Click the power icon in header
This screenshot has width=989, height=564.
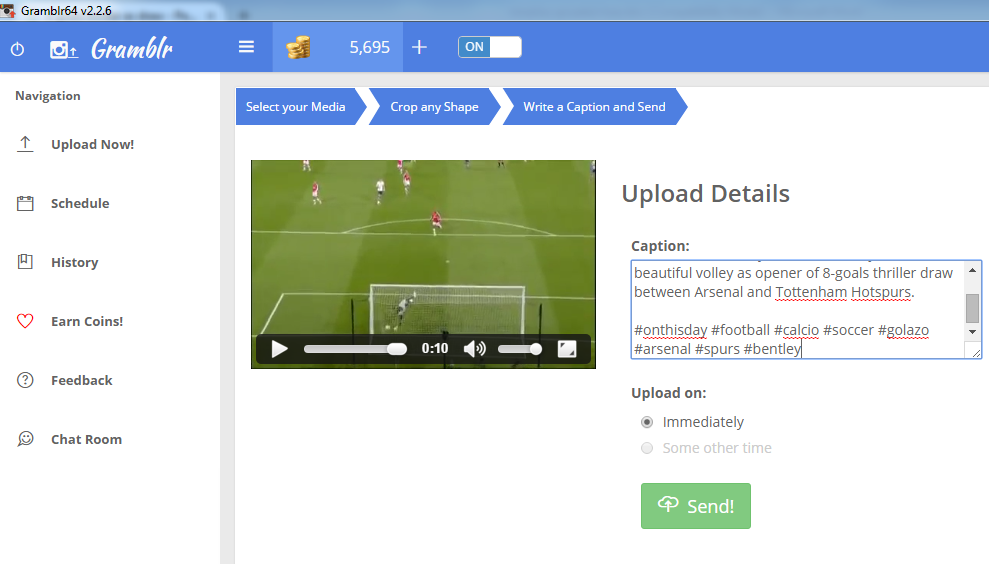[18, 49]
